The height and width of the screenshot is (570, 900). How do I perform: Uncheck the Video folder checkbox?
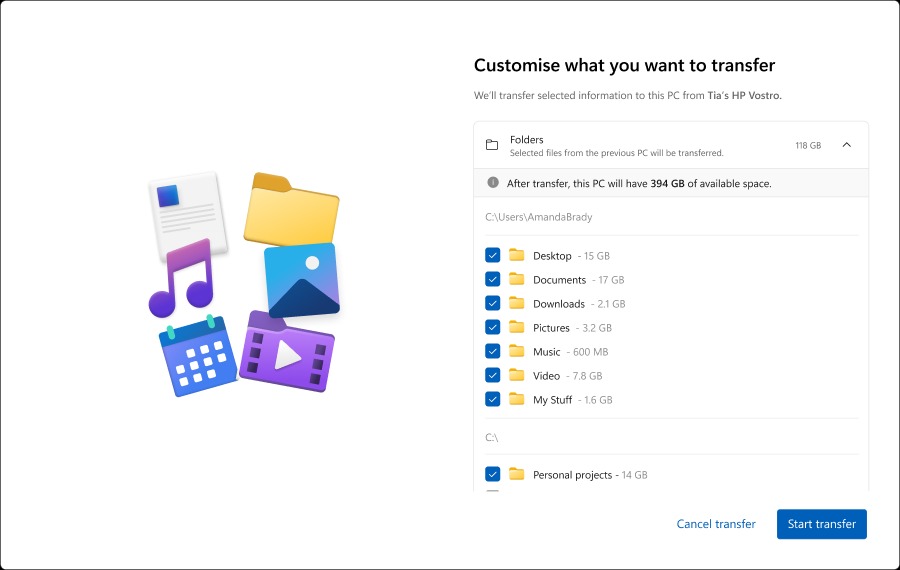click(493, 375)
